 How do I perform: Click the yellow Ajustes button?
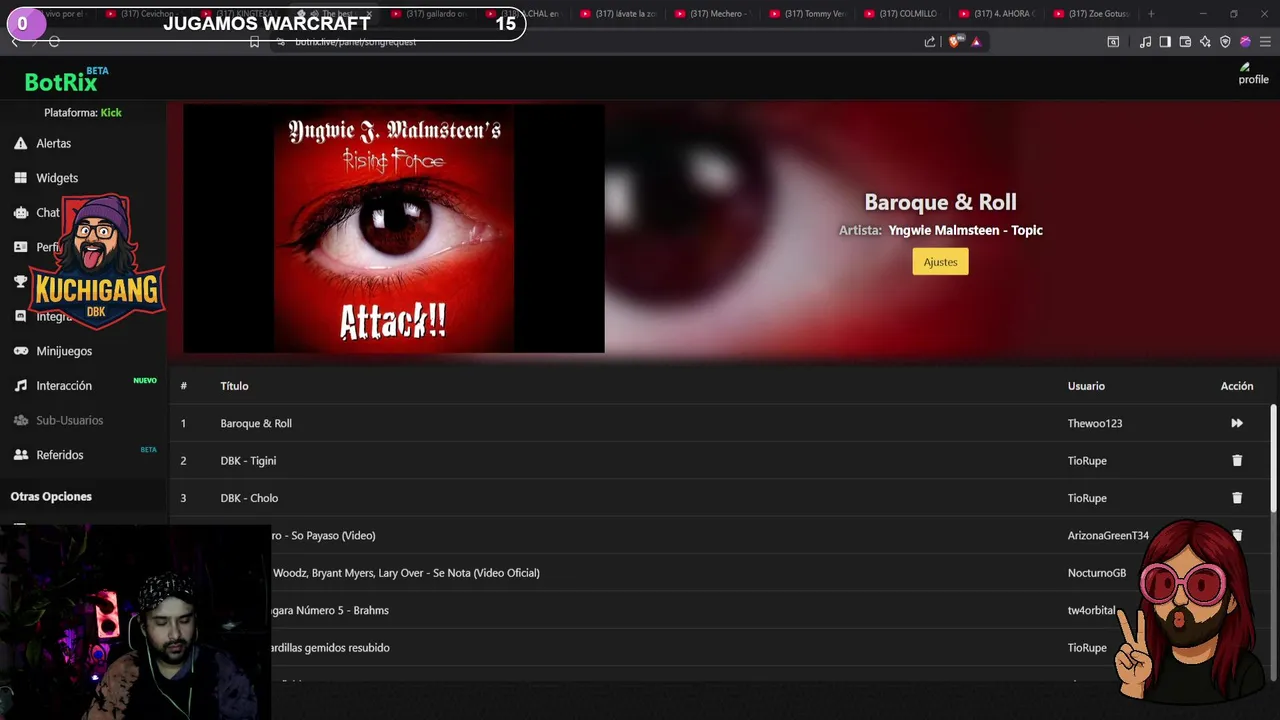(x=940, y=262)
